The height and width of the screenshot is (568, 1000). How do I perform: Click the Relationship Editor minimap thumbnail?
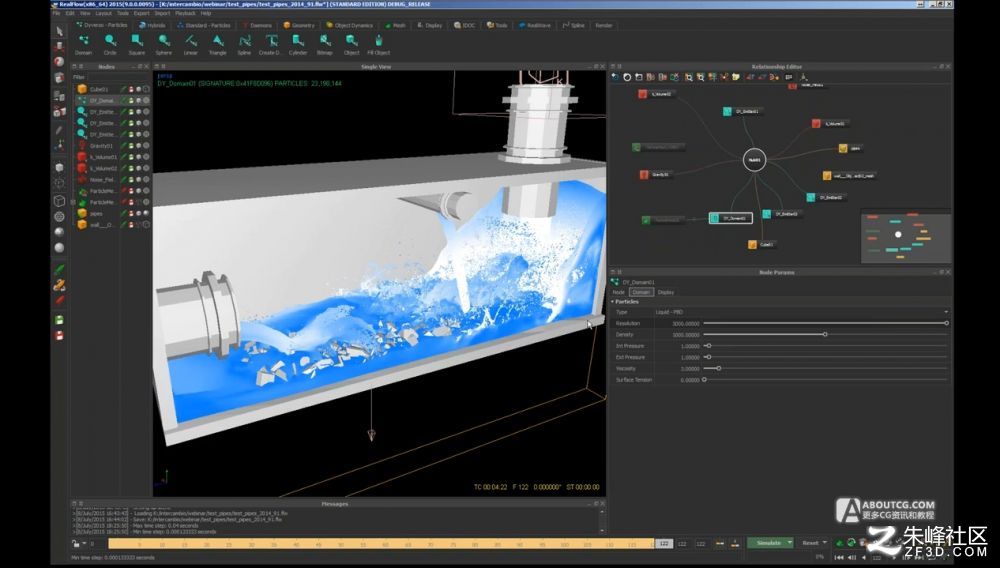coord(906,235)
